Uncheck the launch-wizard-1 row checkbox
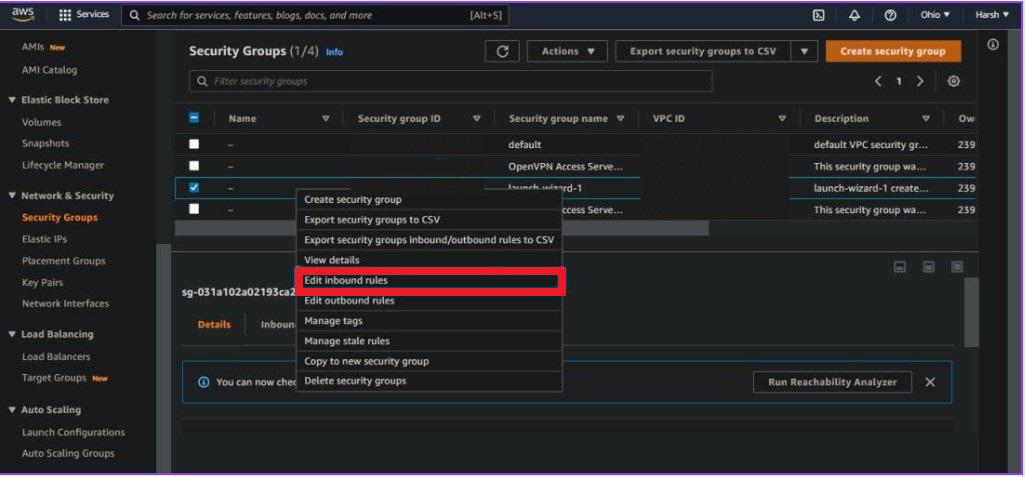The image size is (1025, 477). point(194,188)
